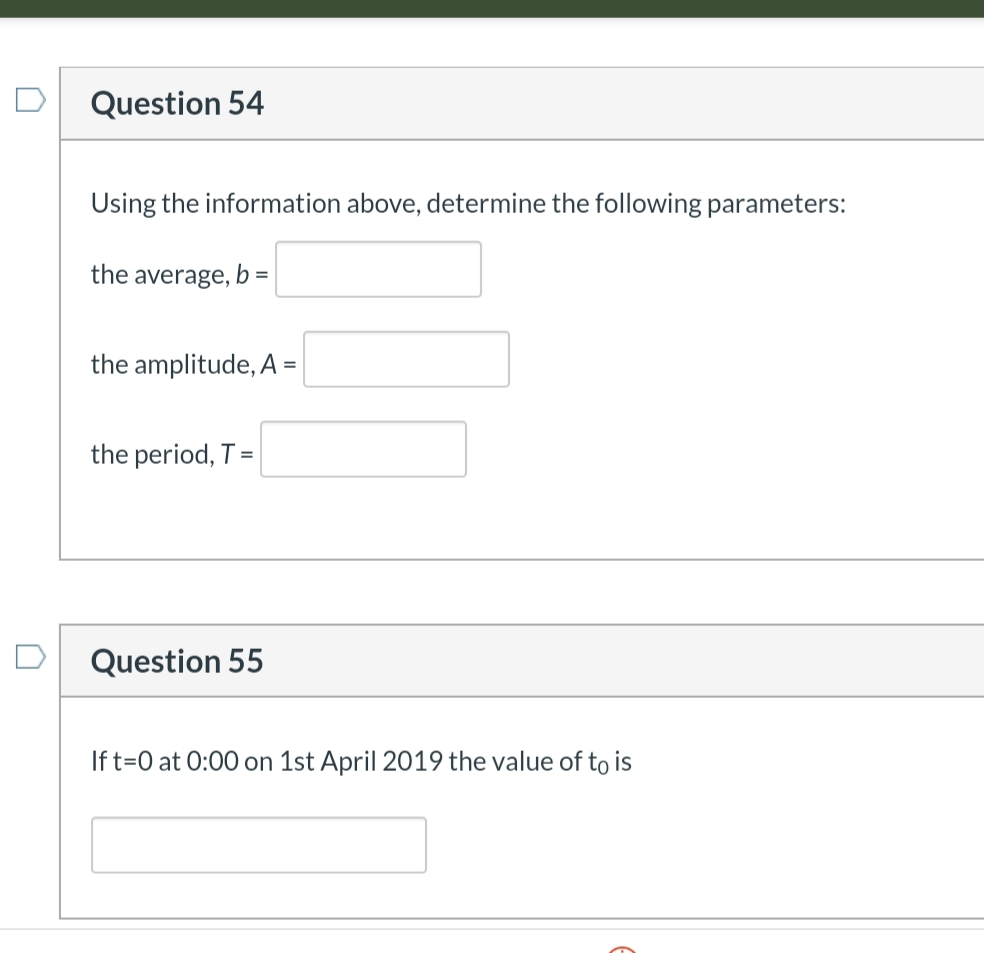Click the amplitude A answer field
Image resolution: width=984 pixels, height=953 pixels.
pyautogui.click(x=406, y=359)
